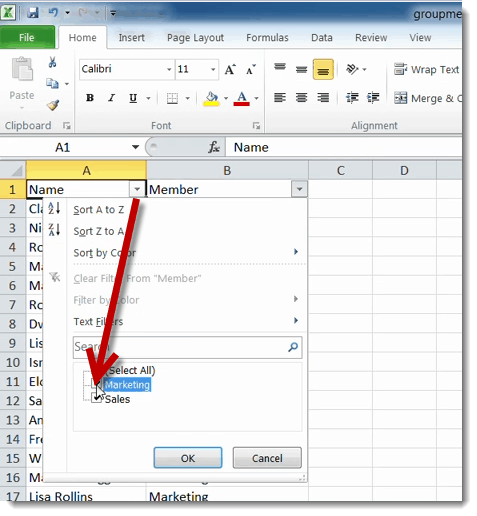
Task: Open the File tab
Action: 27,37
